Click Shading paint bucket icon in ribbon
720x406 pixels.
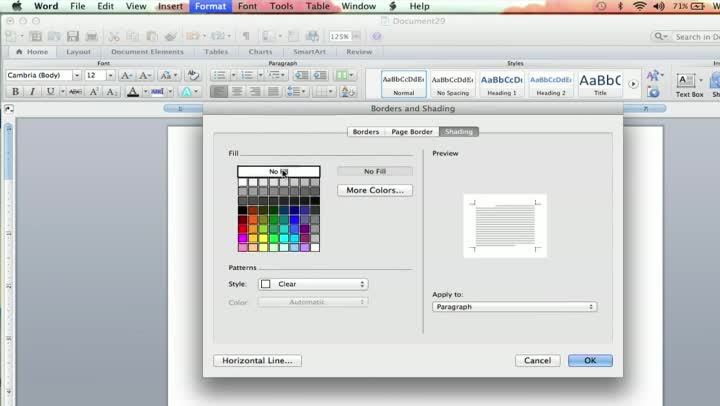347,92
